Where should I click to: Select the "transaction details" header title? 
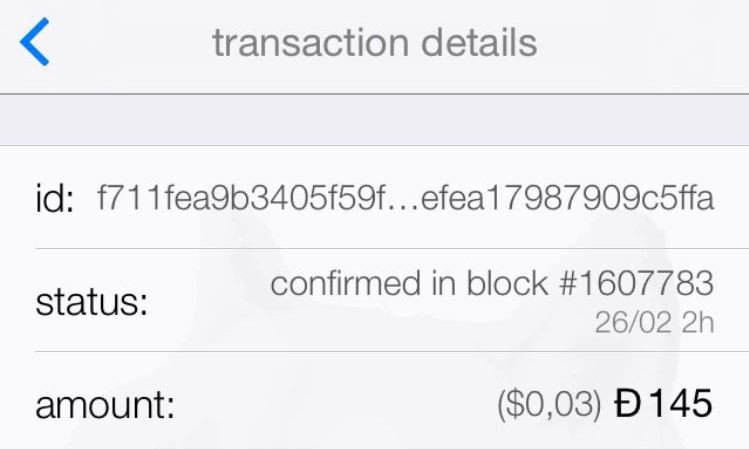[375, 43]
